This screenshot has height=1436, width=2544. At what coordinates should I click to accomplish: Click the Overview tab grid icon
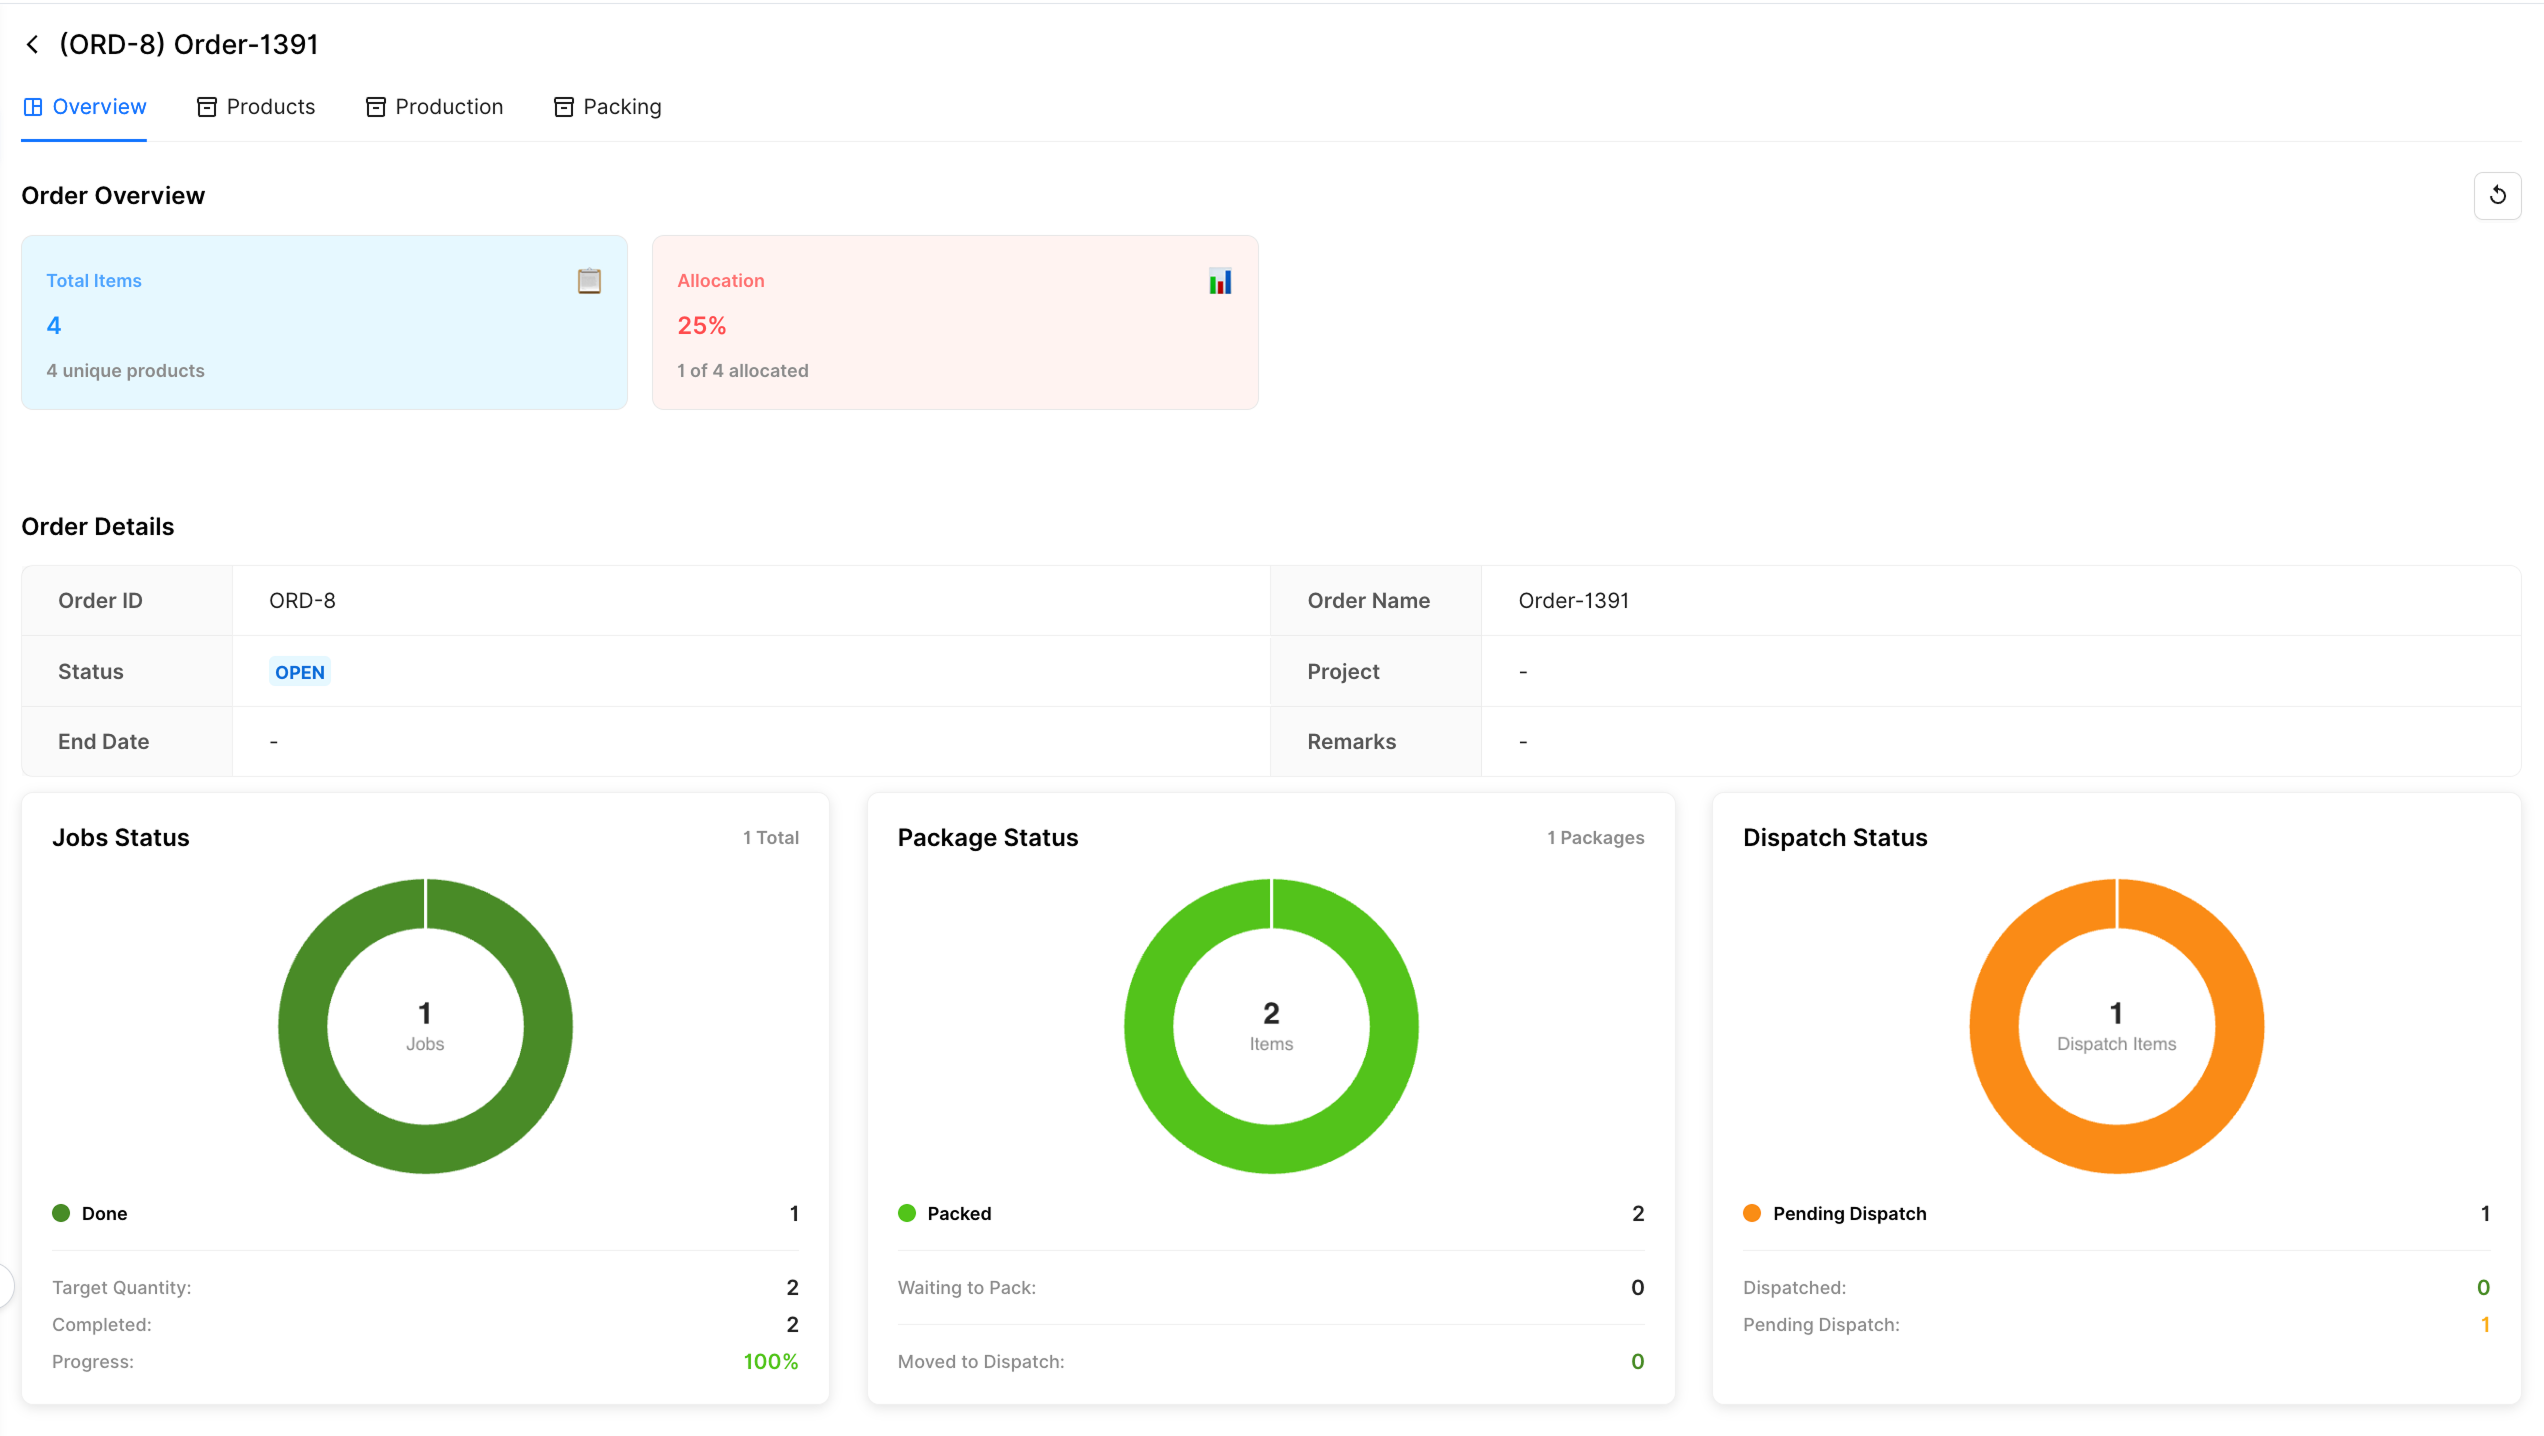pos(33,106)
